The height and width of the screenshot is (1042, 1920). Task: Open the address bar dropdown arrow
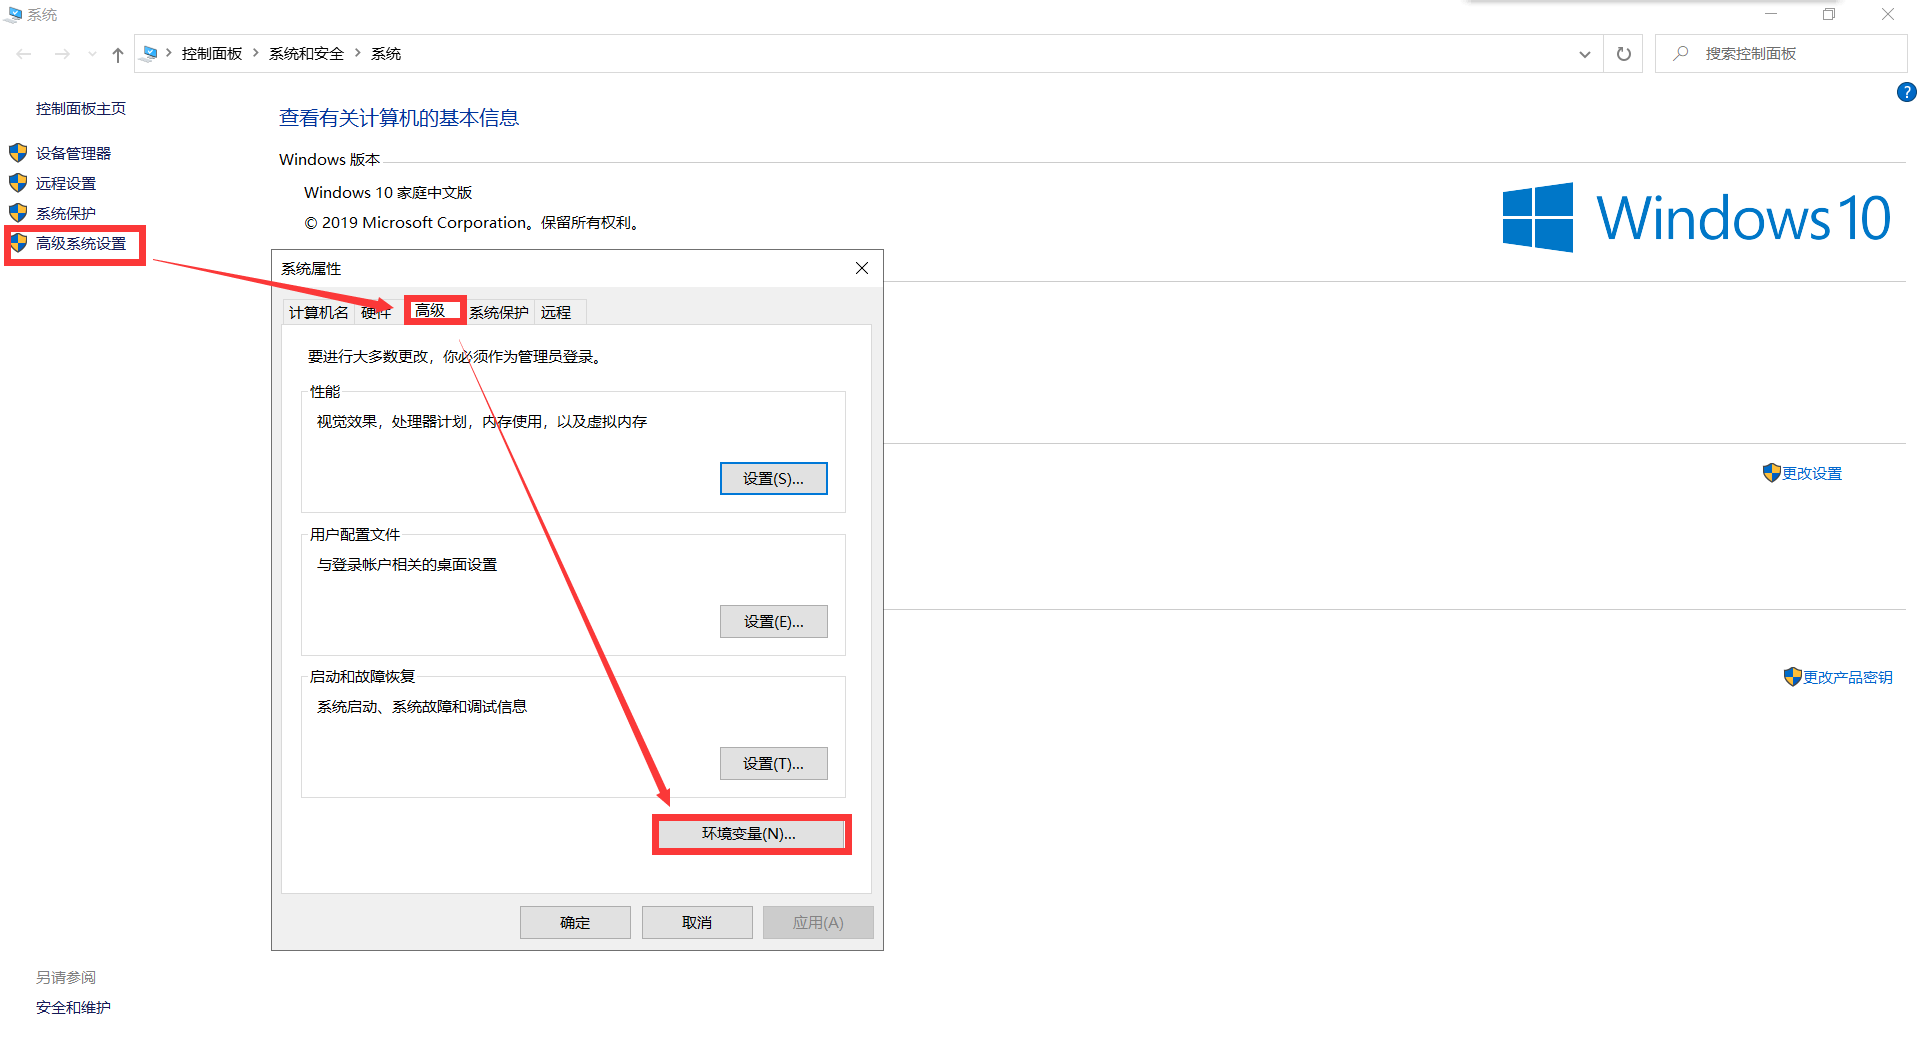1583,53
